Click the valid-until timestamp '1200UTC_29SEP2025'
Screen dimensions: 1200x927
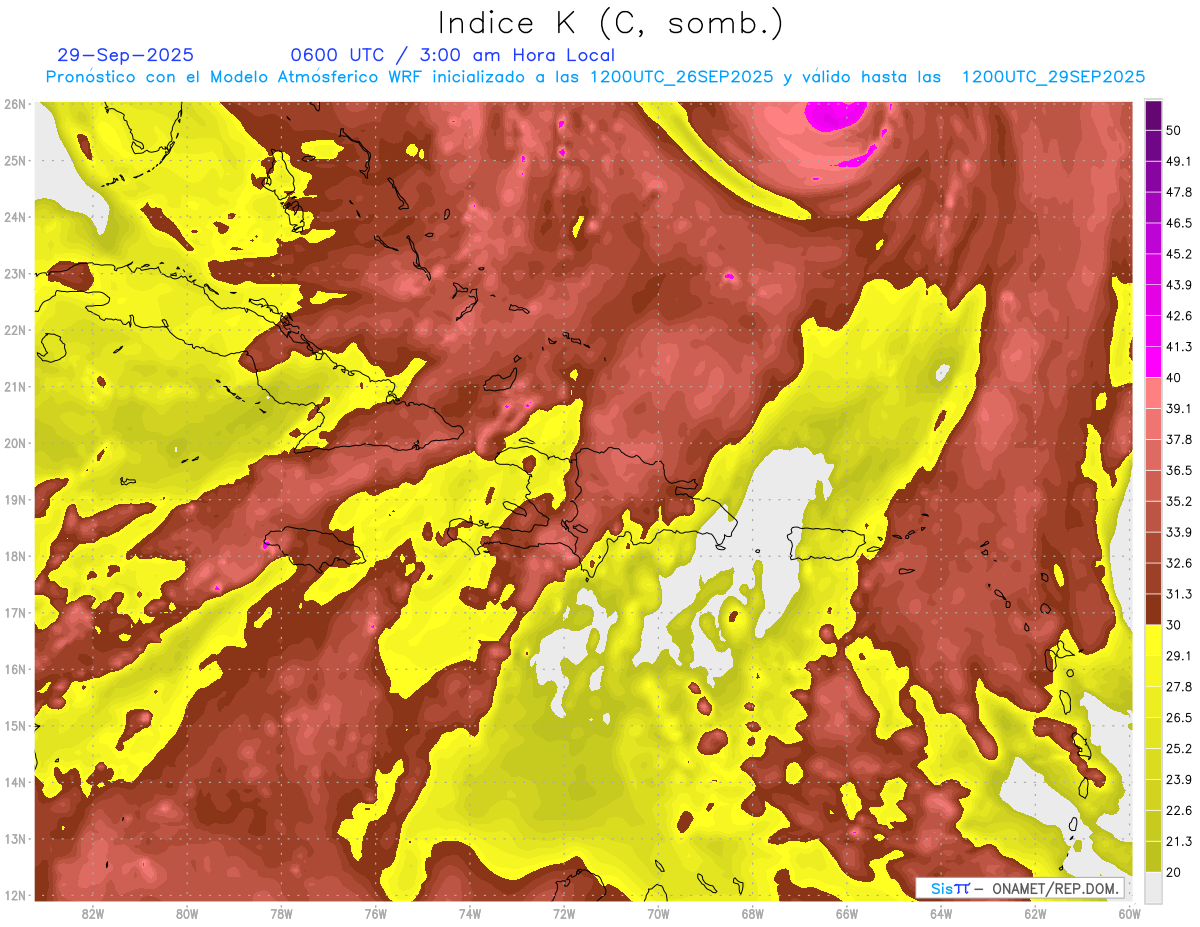1053,77
